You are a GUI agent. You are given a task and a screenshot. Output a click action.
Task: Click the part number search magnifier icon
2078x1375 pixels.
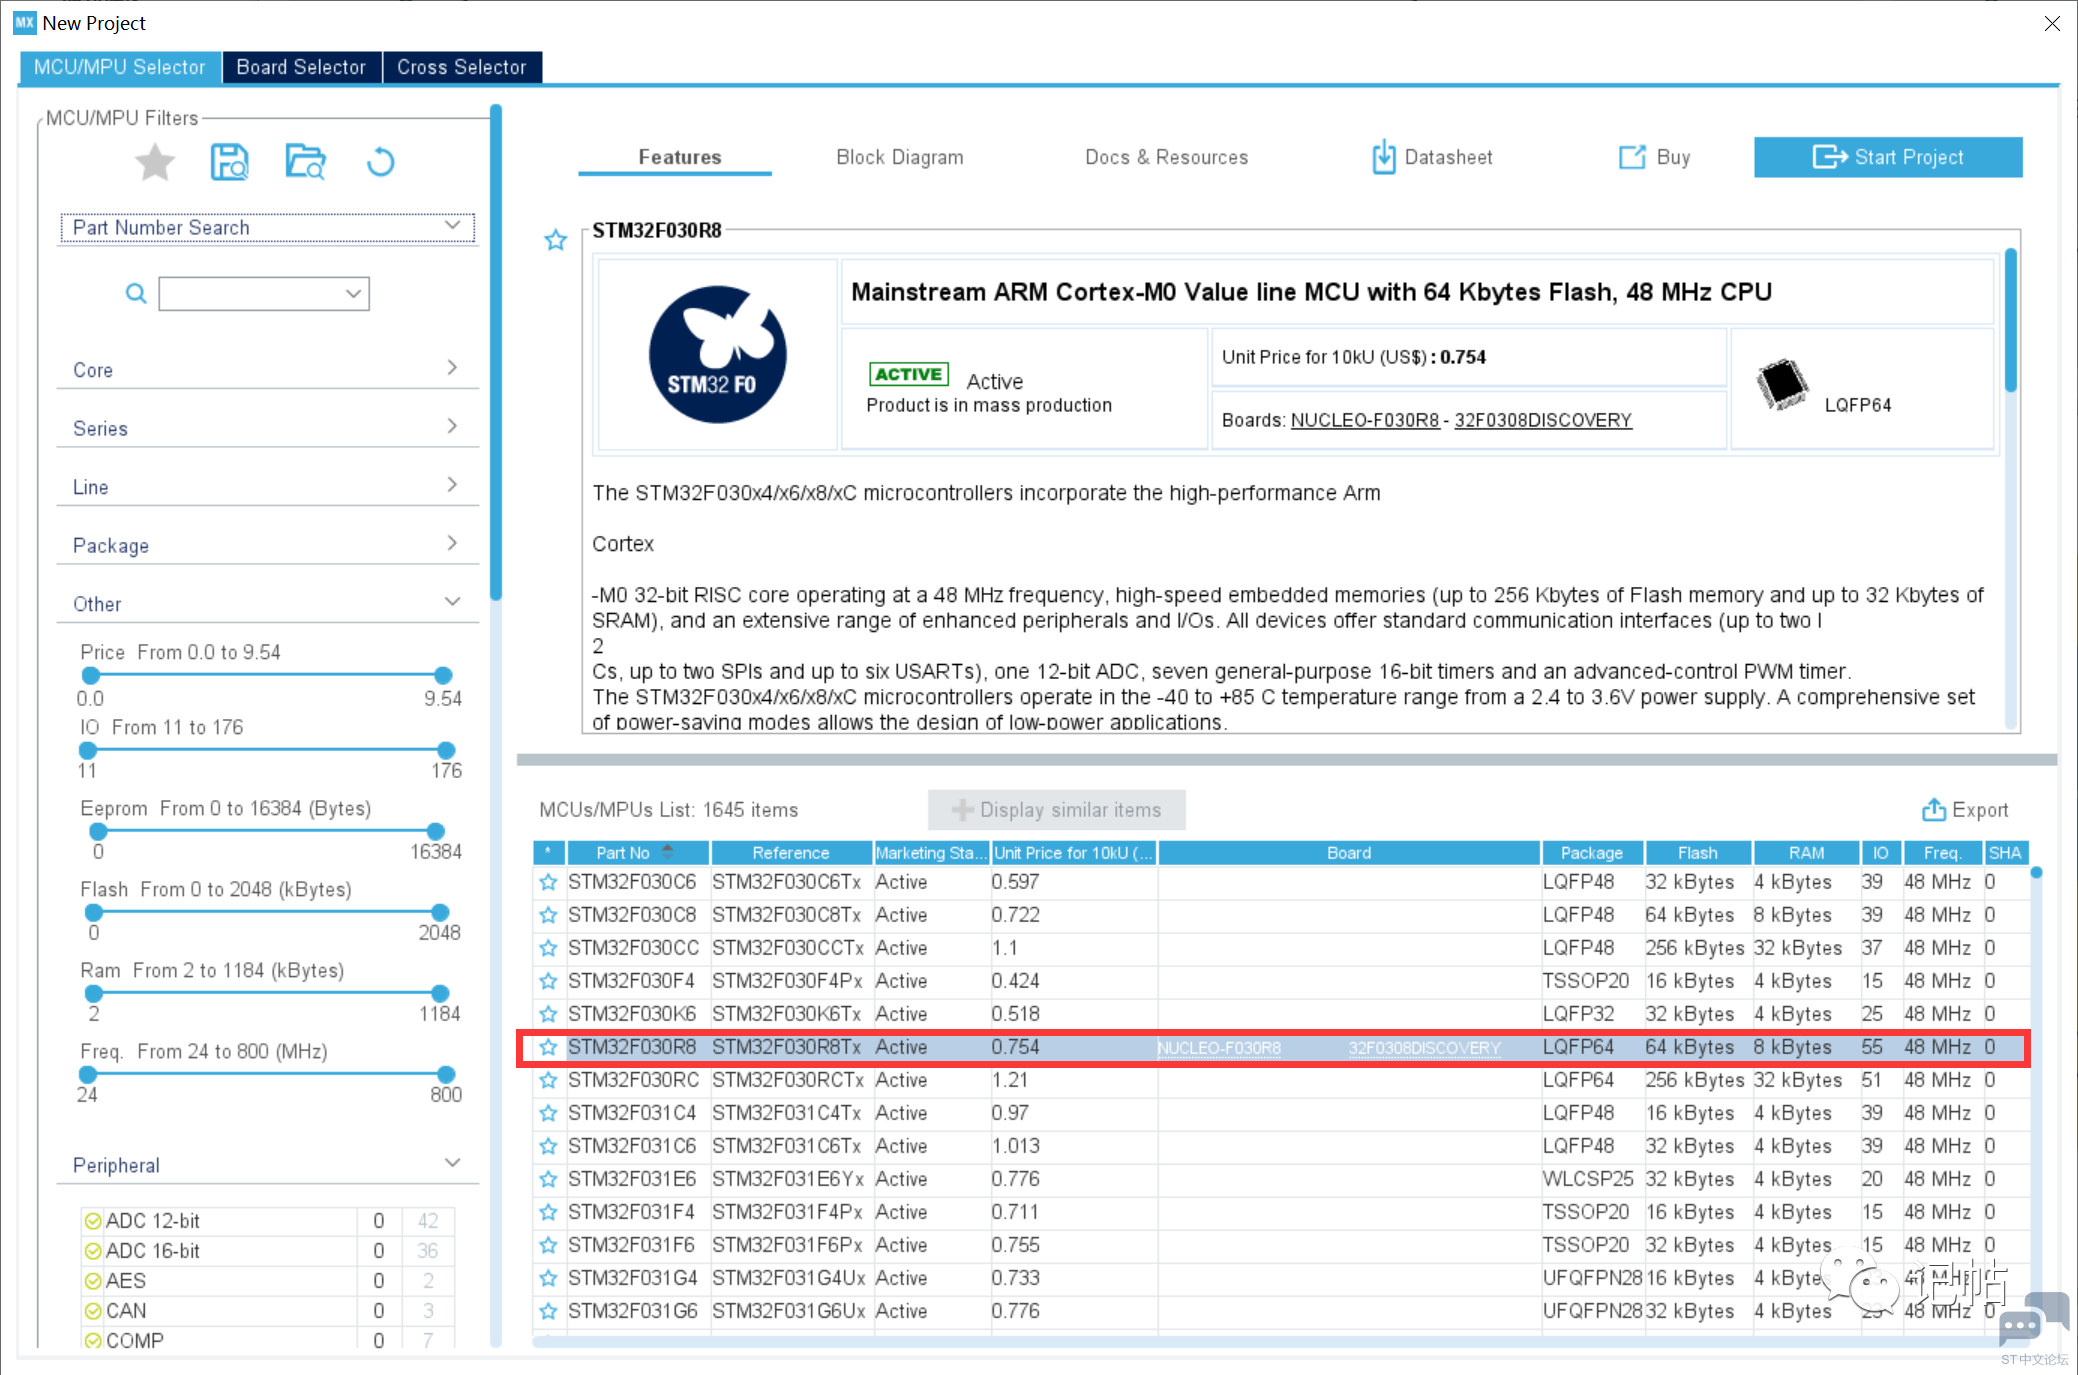136,294
